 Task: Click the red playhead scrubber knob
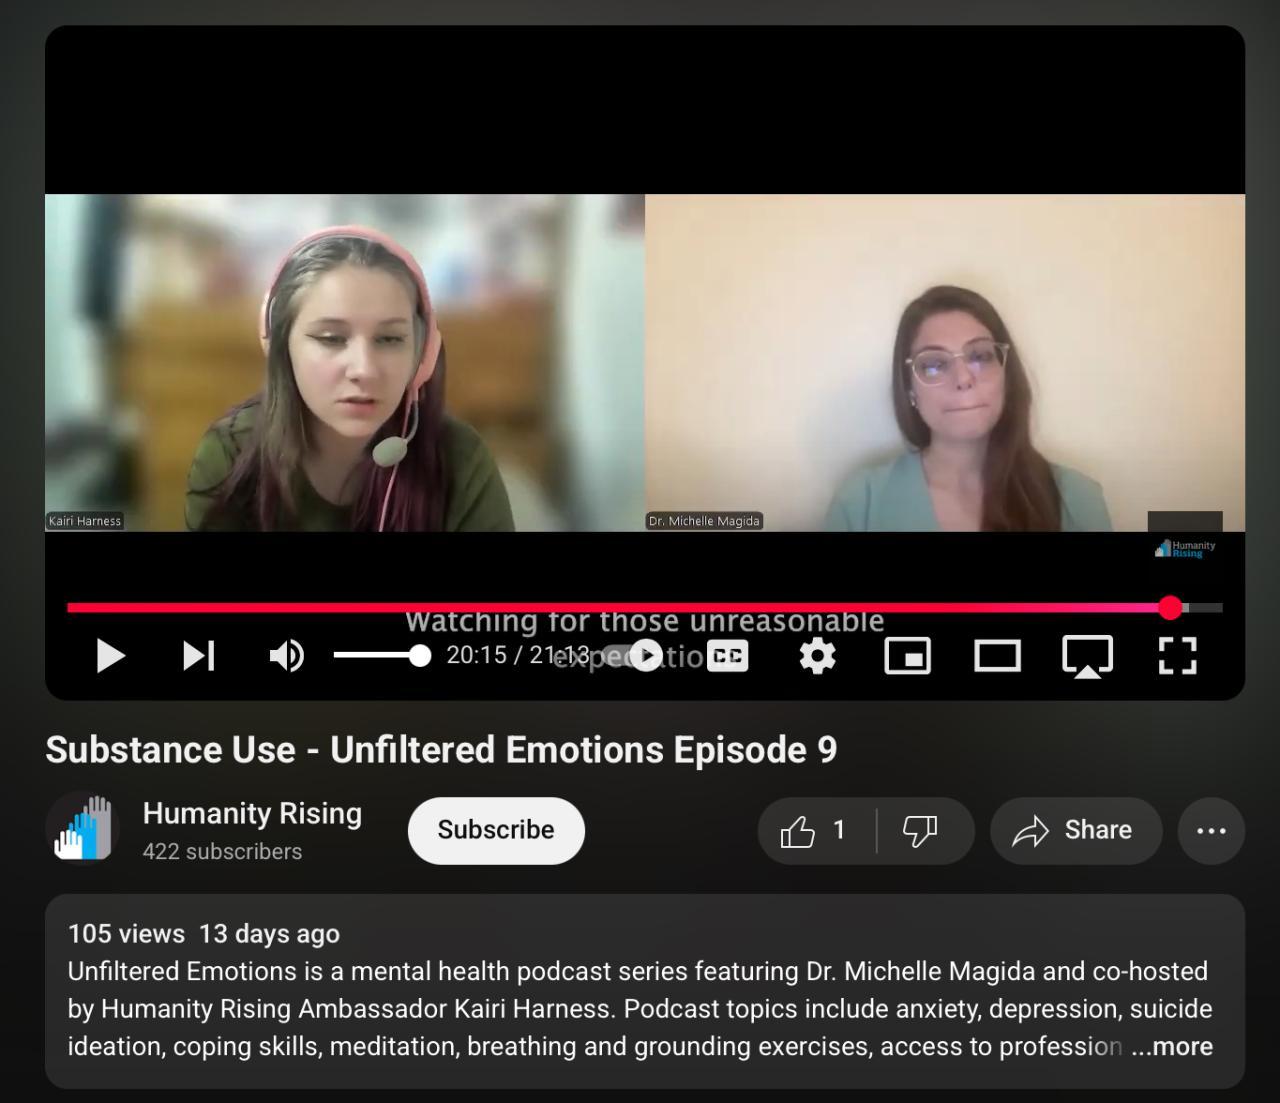click(1170, 607)
